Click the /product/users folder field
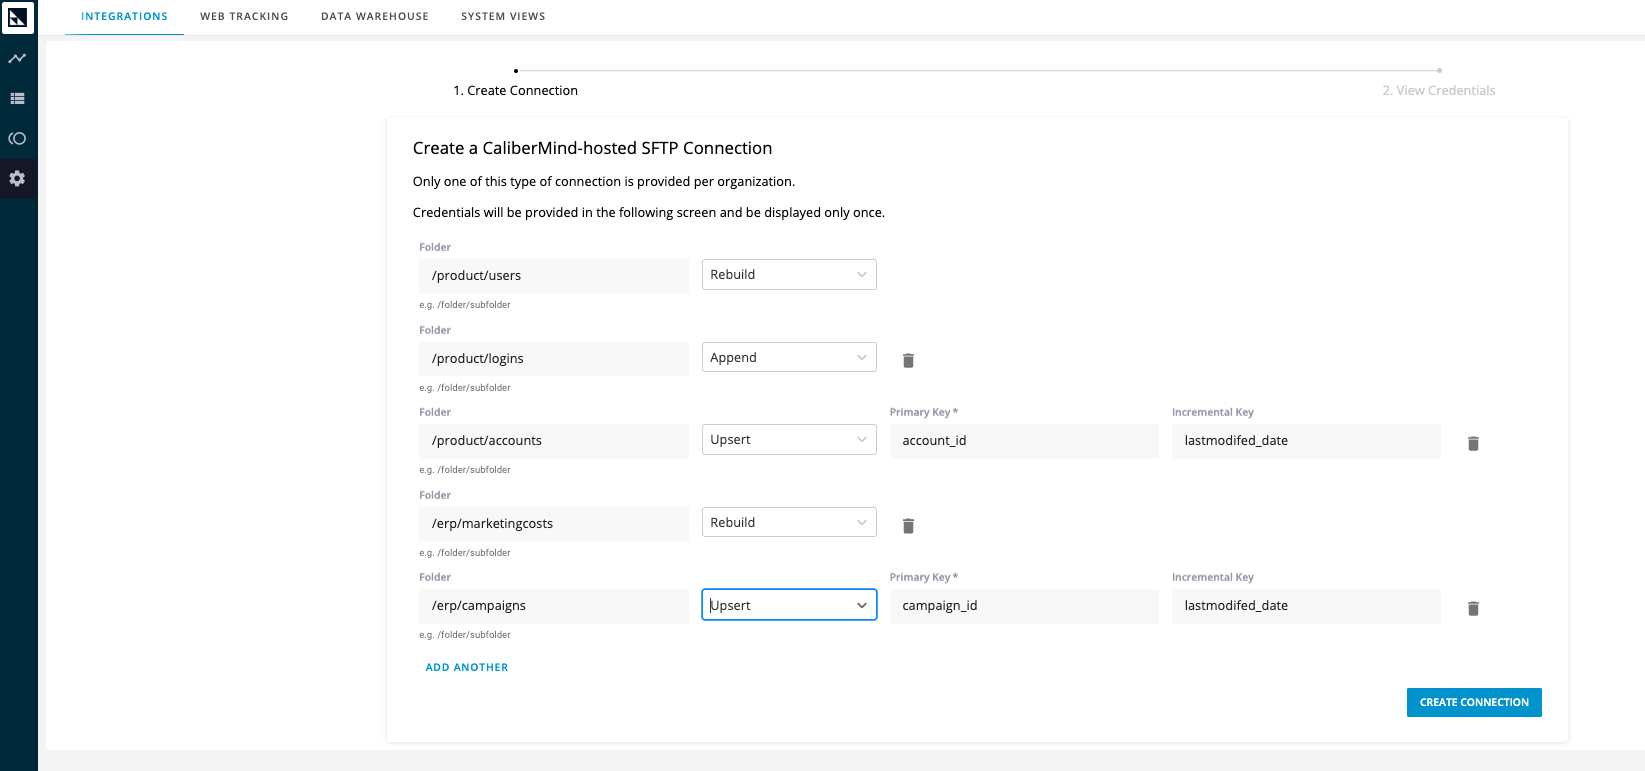Image resolution: width=1645 pixels, height=771 pixels. (x=554, y=276)
